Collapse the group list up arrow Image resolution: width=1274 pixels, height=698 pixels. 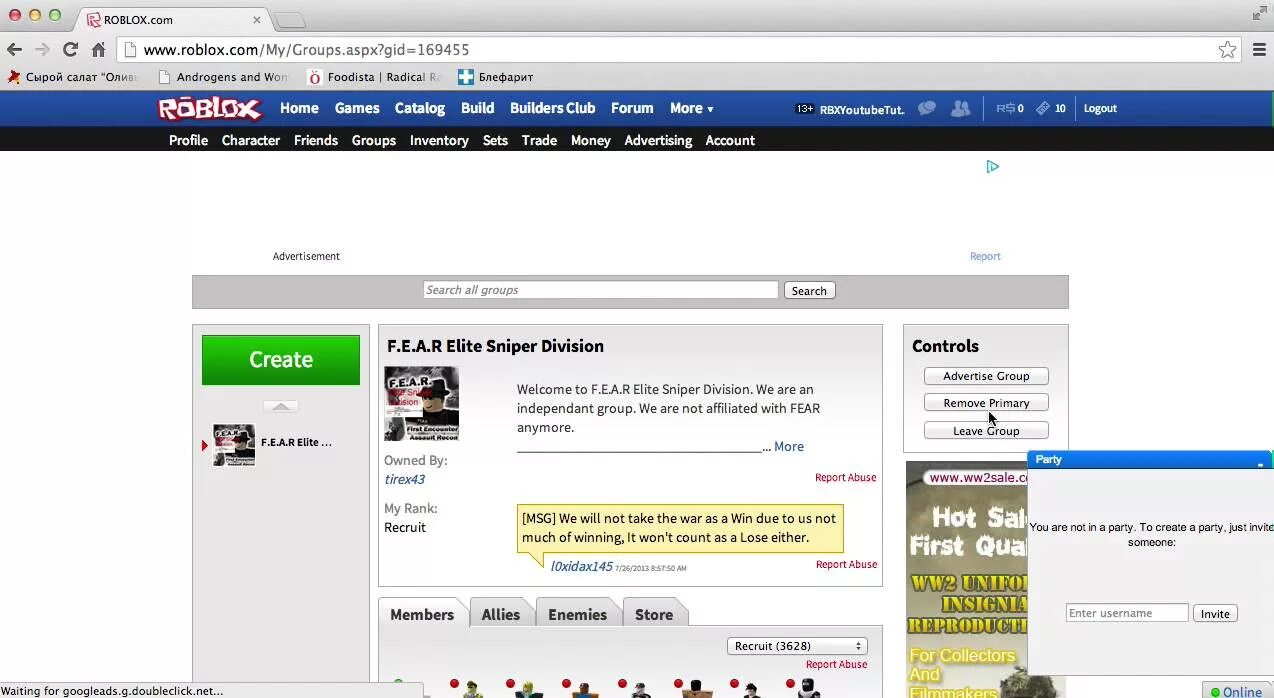point(281,406)
